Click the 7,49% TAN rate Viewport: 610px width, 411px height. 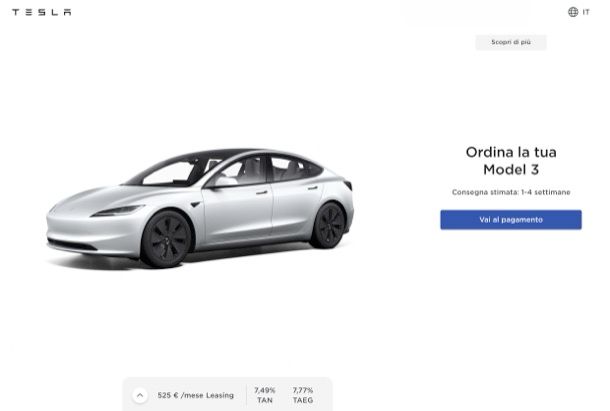(x=265, y=395)
